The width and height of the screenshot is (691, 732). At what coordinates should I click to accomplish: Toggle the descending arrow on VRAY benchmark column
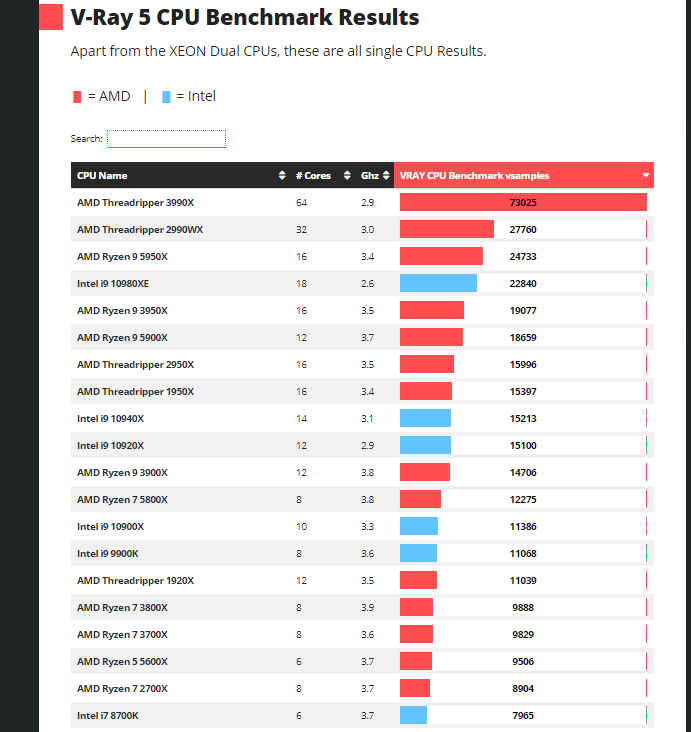click(646, 176)
